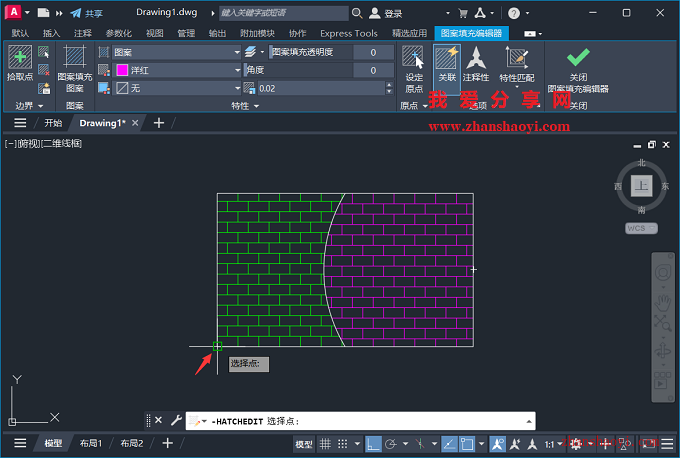Click the navigation bar pan hand icon

(x=662, y=302)
